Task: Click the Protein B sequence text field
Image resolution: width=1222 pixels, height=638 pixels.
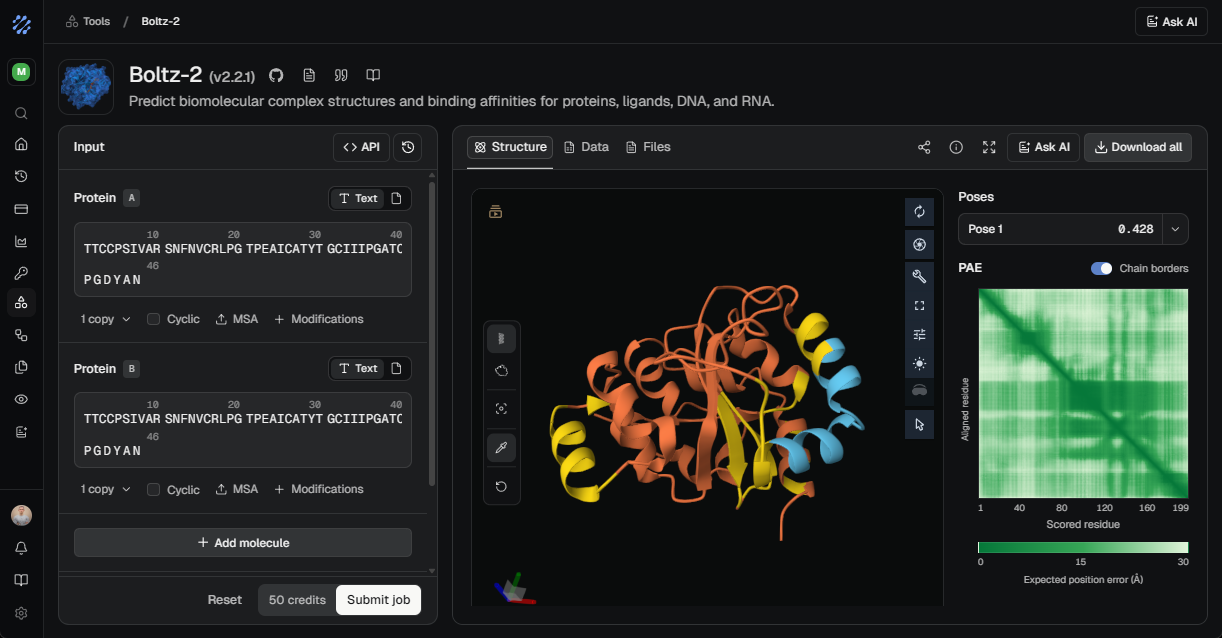Action: tap(243, 430)
